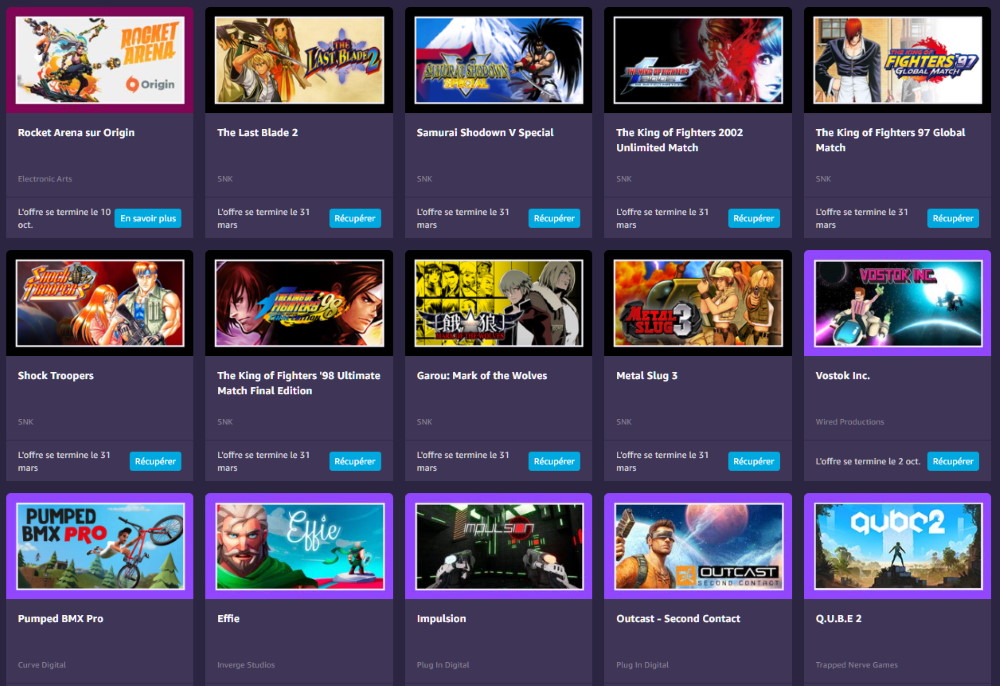1000x686 pixels.
Task: Open the Rocket Arena cover image
Action: pyautogui.click(x=100, y=60)
